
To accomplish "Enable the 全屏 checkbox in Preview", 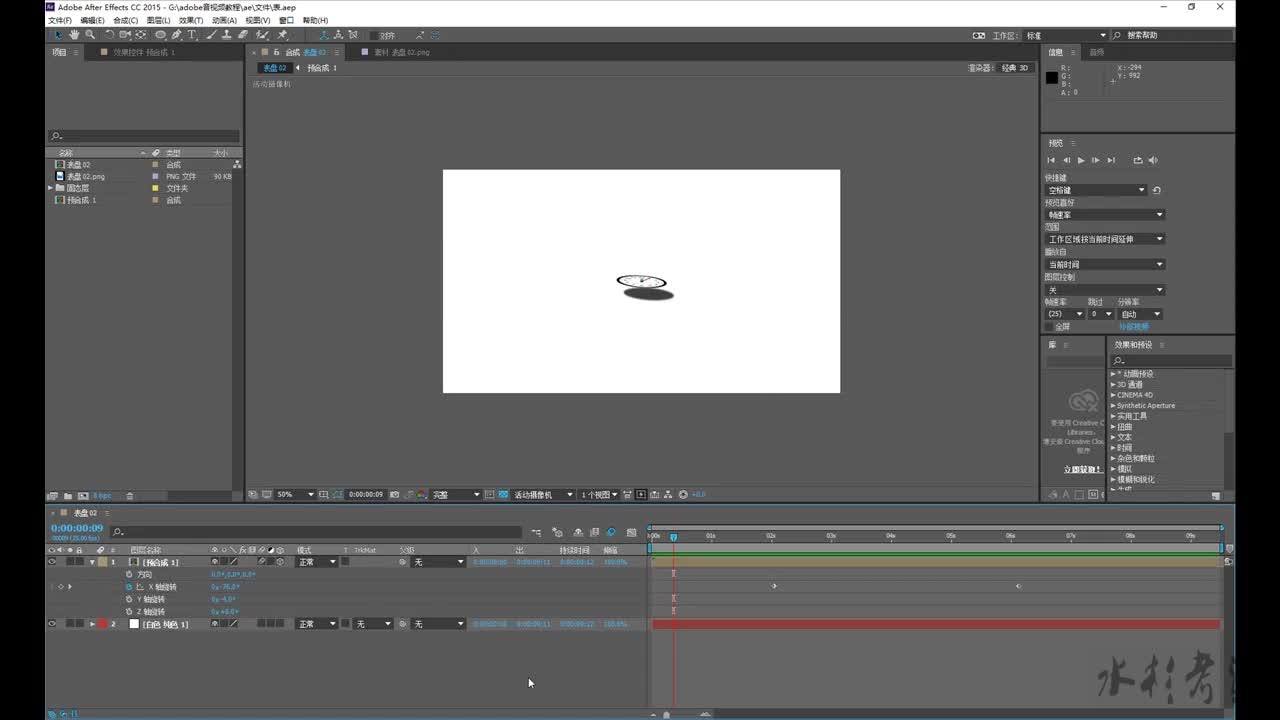I will [1049, 327].
